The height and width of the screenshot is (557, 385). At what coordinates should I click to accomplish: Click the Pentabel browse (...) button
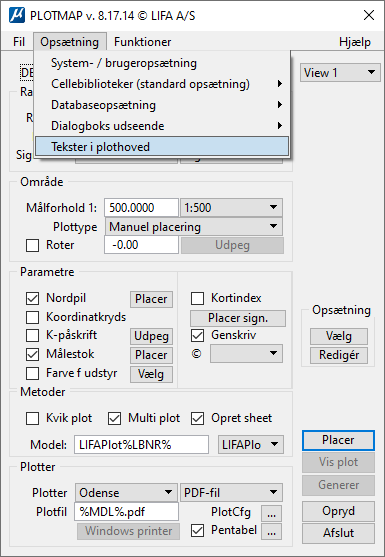[x=272, y=532]
